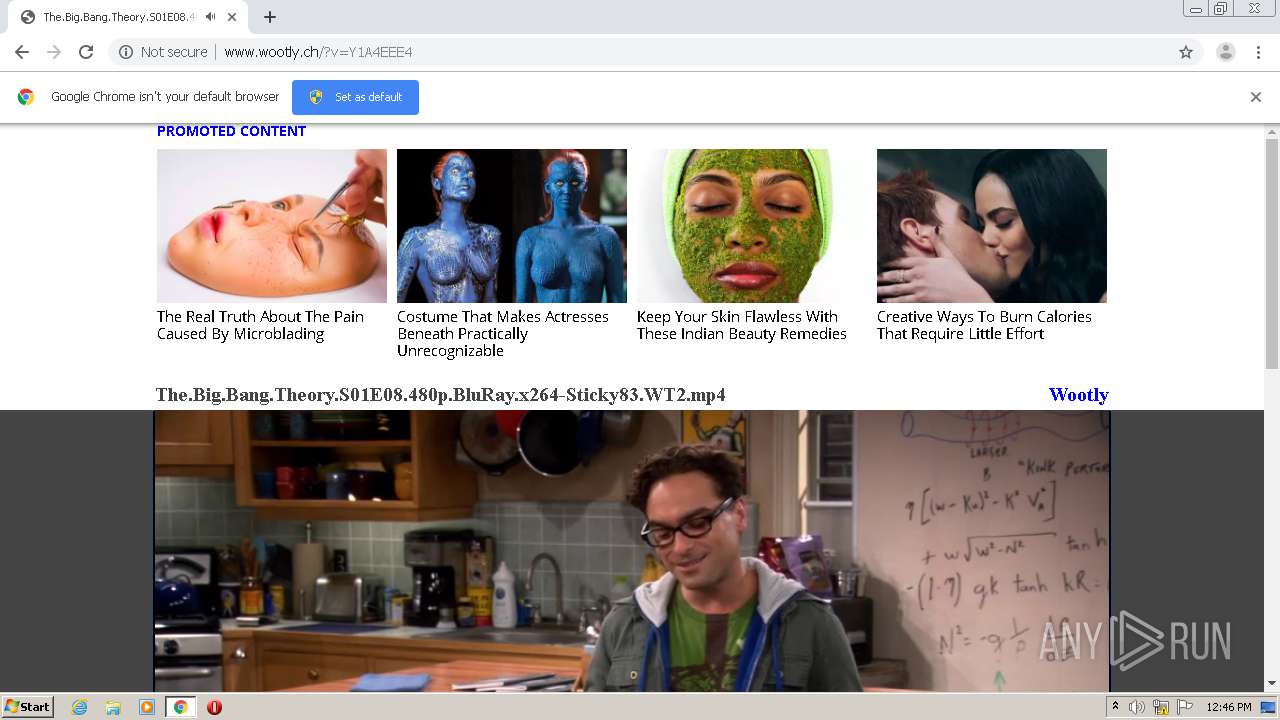1280x720 pixels.
Task: Open the Windows Start menu
Action: click(x=27, y=707)
